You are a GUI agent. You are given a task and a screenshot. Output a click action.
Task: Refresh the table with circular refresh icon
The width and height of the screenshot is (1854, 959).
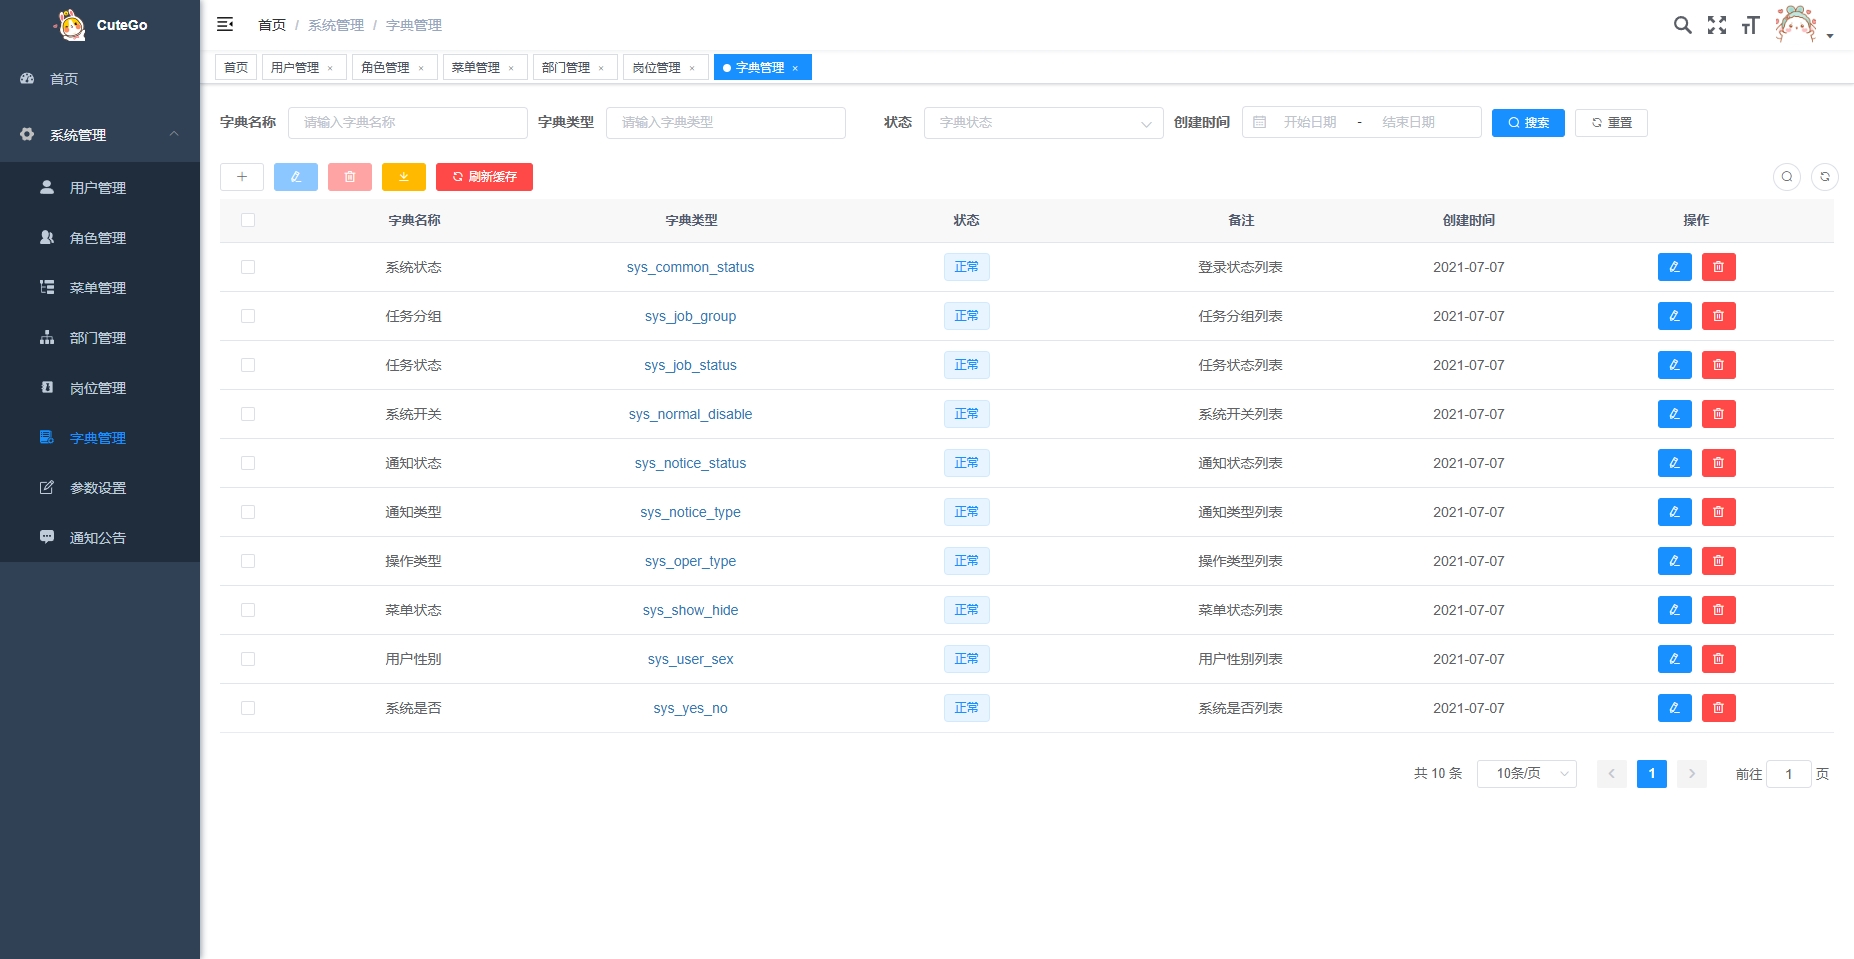tap(1824, 177)
